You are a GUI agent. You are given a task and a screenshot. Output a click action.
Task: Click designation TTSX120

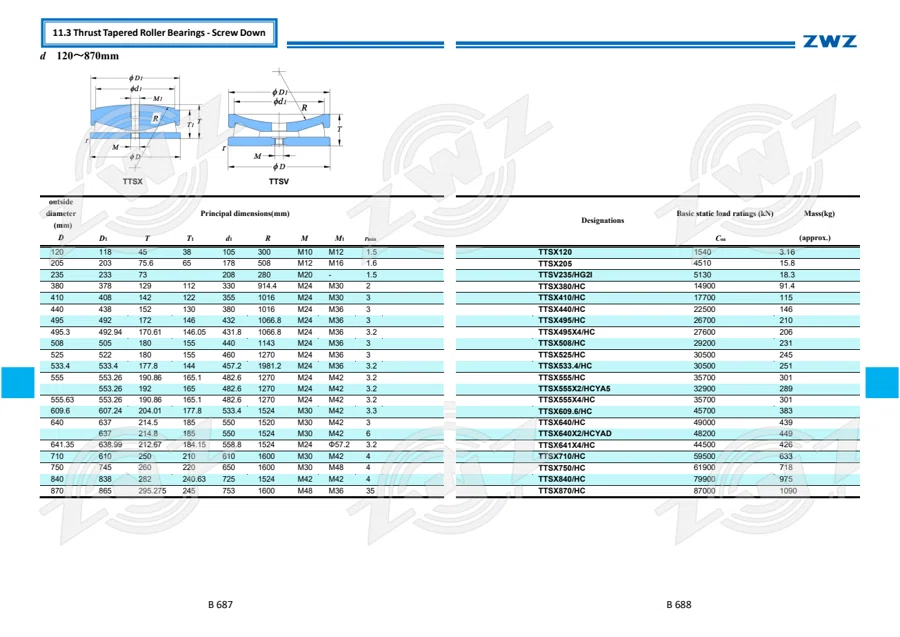(x=555, y=252)
